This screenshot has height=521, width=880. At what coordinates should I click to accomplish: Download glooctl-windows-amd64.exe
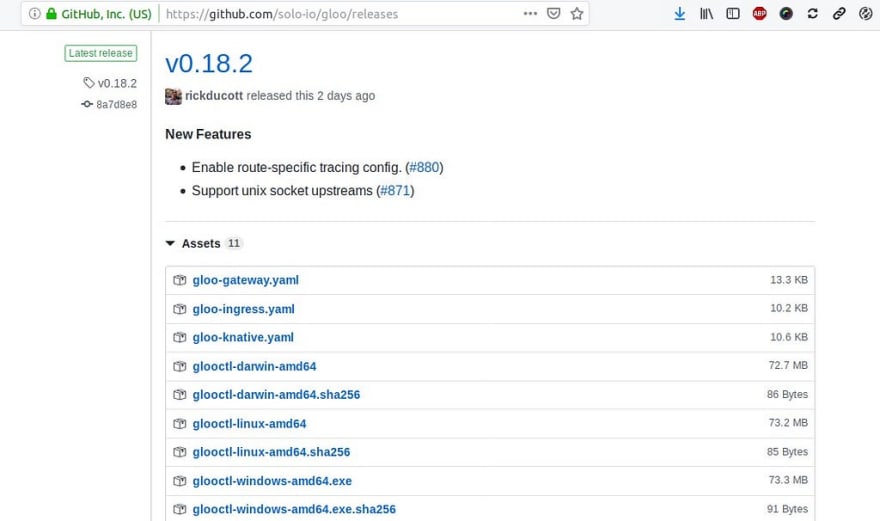tap(272, 481)
